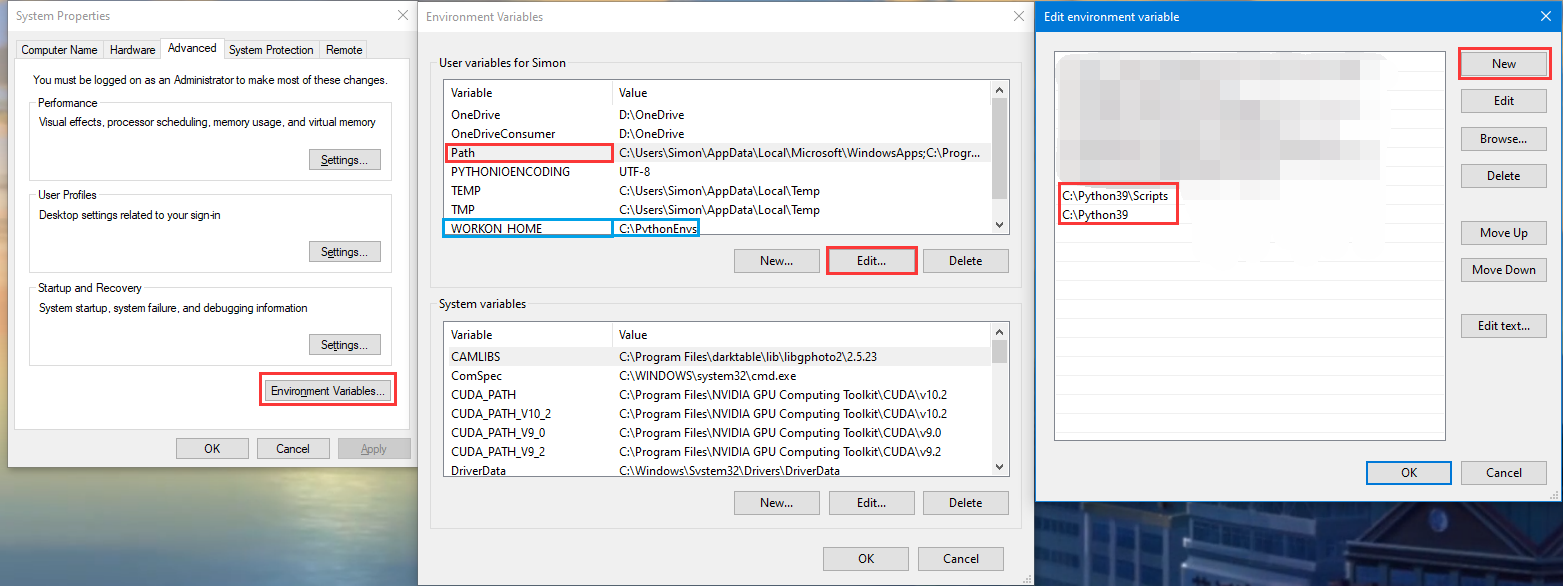The width and height of the screenshot is (1563, 586).
Task: Open the Environment Variables dialog button
Action: tap(327, 390)
